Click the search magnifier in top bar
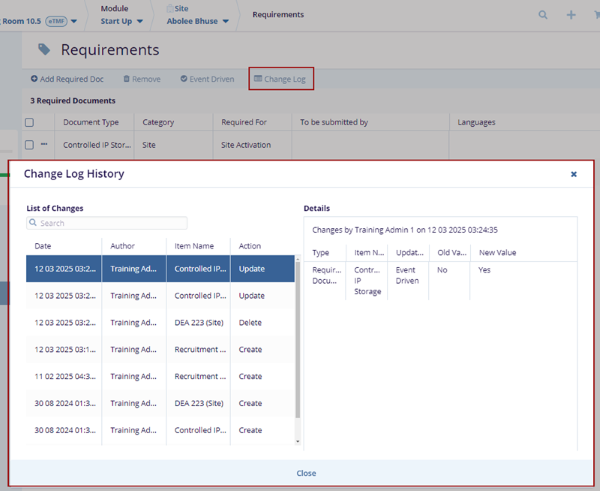 (543, 15)
